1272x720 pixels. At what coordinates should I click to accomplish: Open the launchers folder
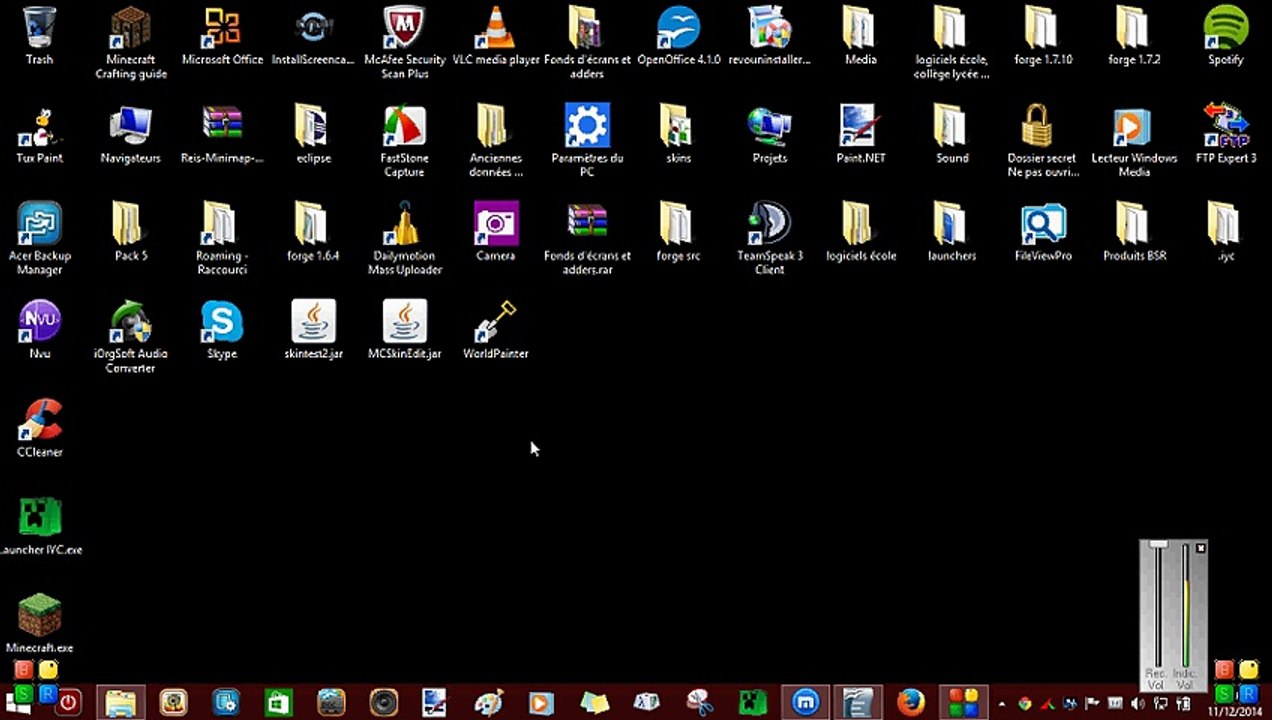[952, 232]
